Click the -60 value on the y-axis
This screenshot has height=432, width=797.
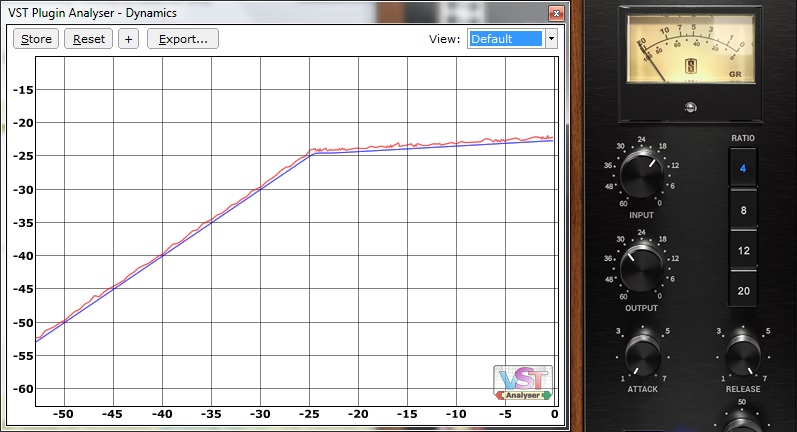(x=23, y=389)
